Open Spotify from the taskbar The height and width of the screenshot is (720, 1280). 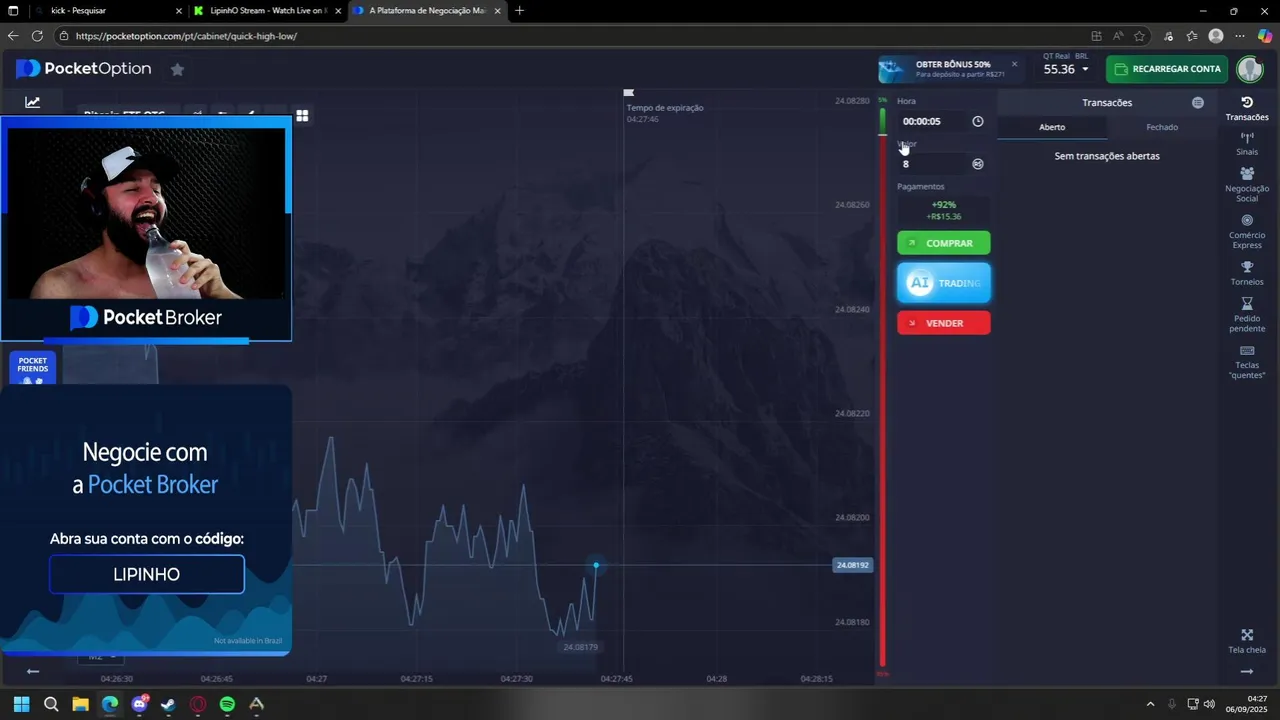coord(227,705)
